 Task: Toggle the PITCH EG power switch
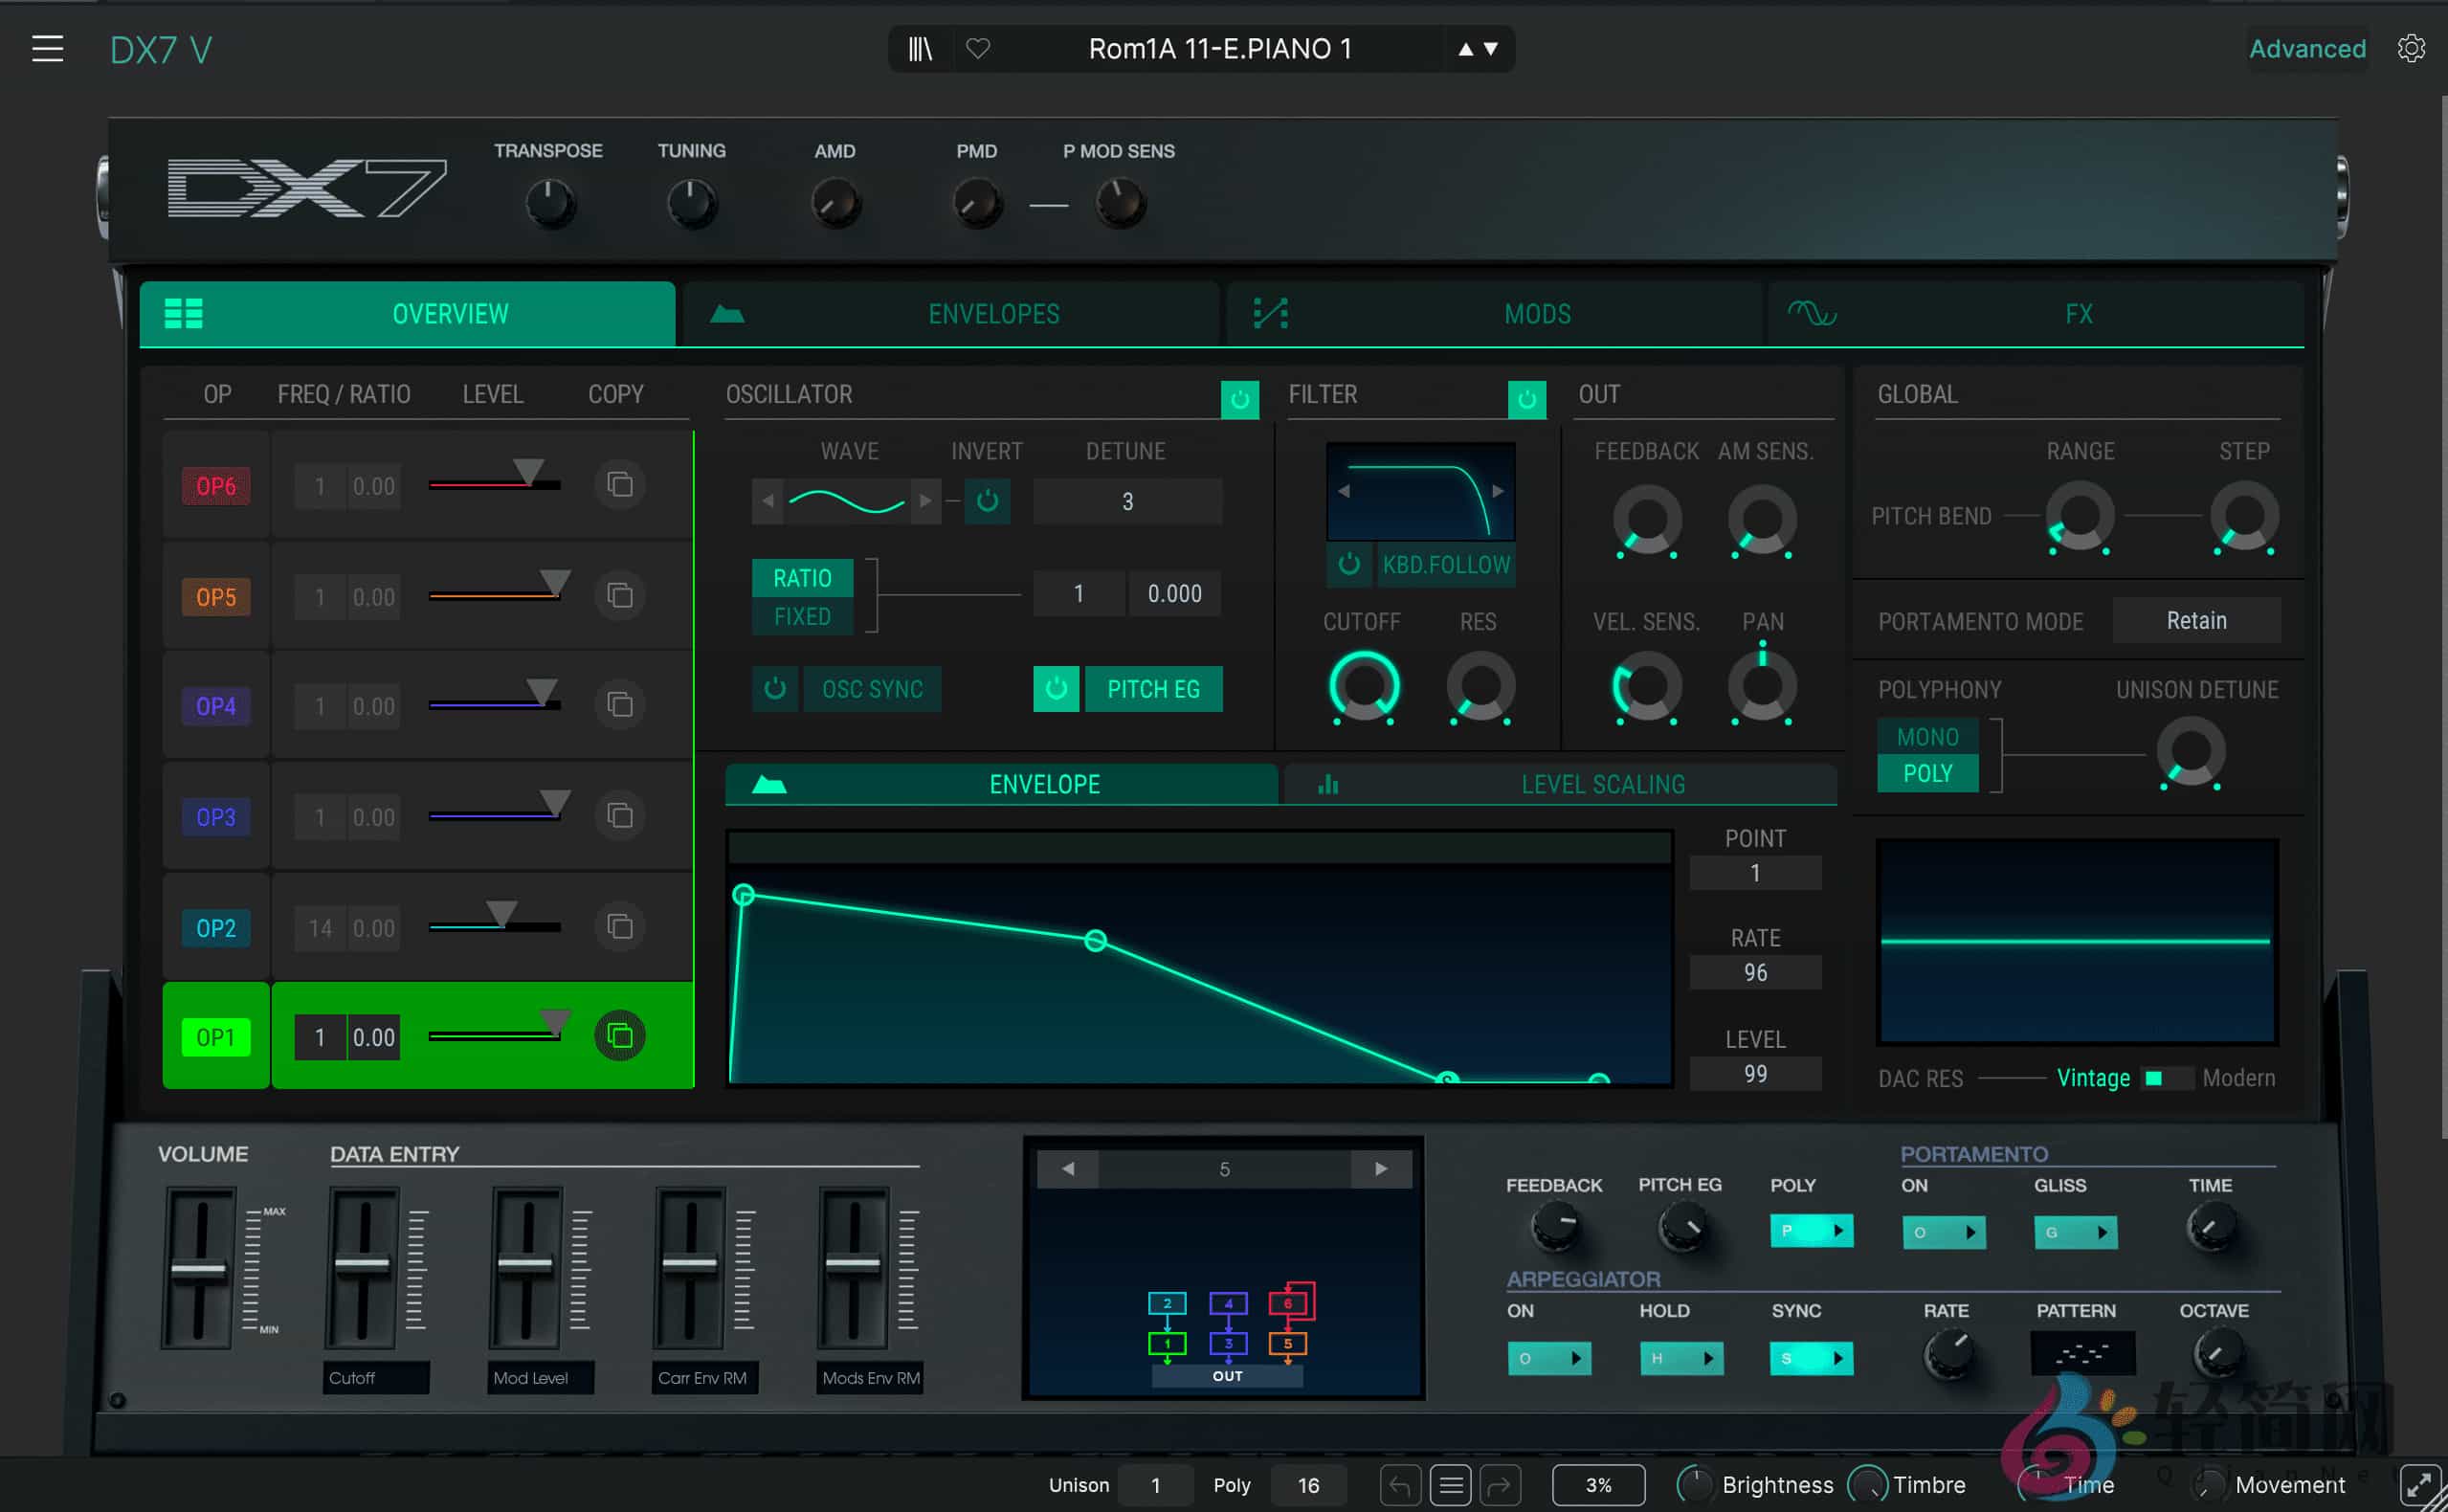point(1055,688)
